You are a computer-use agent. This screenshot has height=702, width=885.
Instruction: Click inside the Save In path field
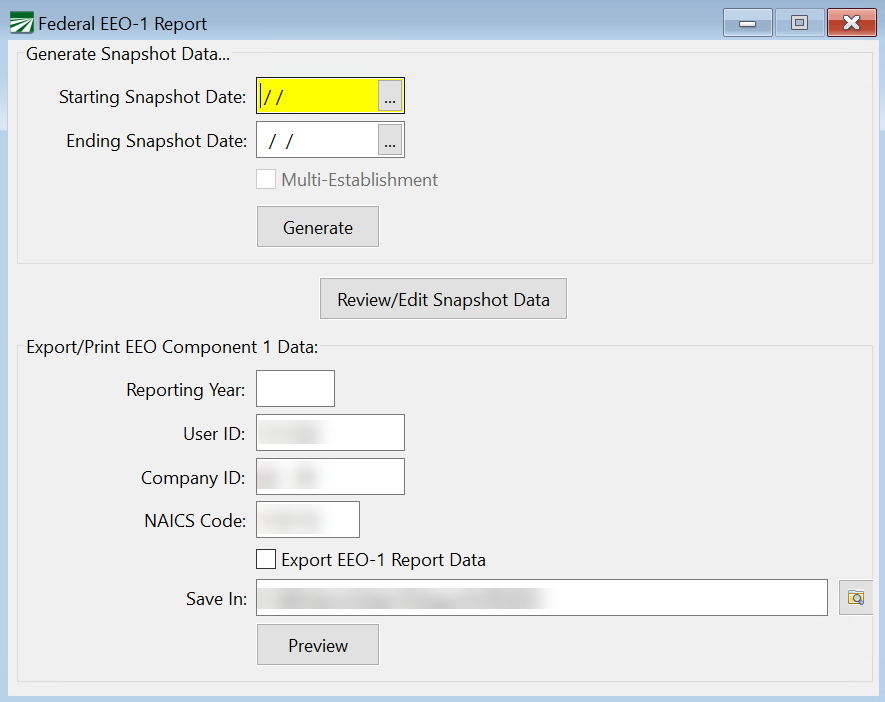click(x=541, y=597)
